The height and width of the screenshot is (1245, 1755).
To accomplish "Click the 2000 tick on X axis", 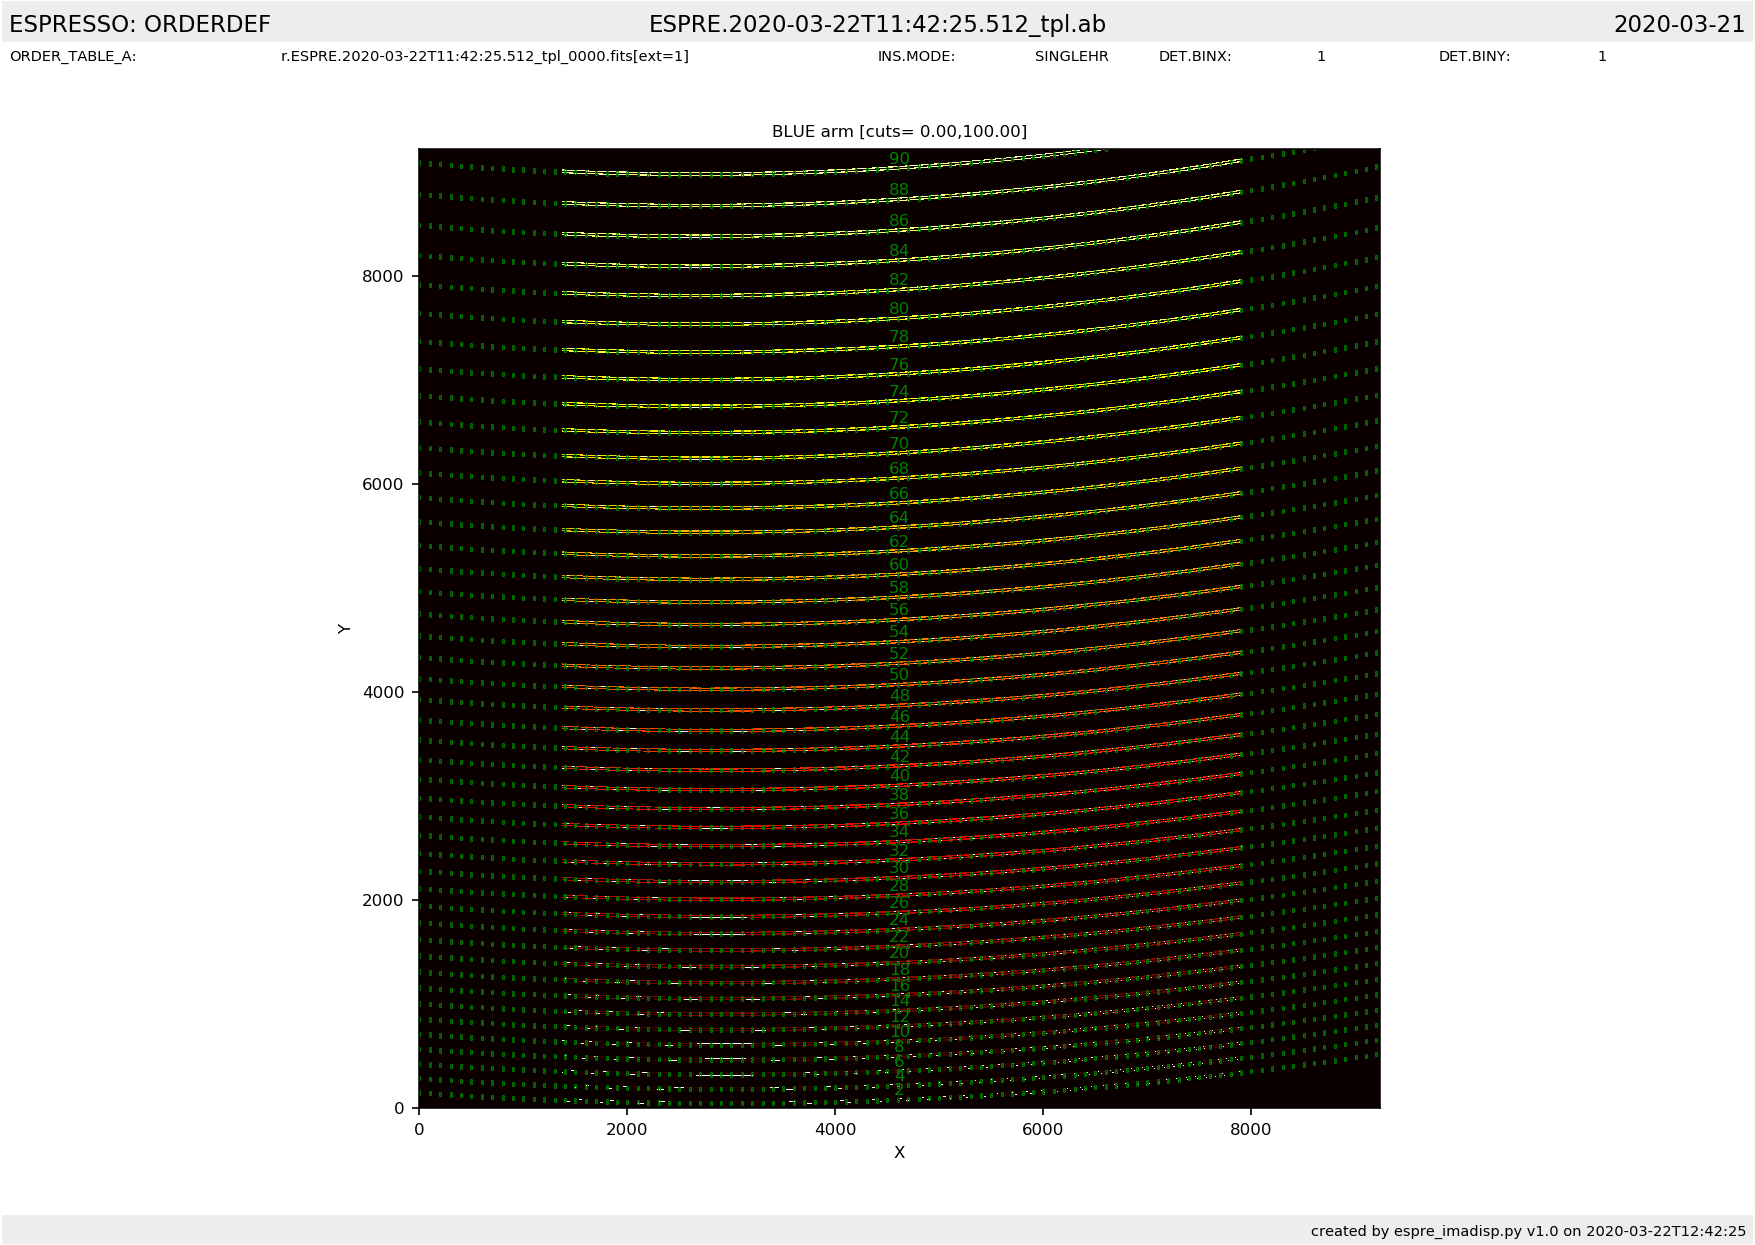I will tap(626, 1130).
